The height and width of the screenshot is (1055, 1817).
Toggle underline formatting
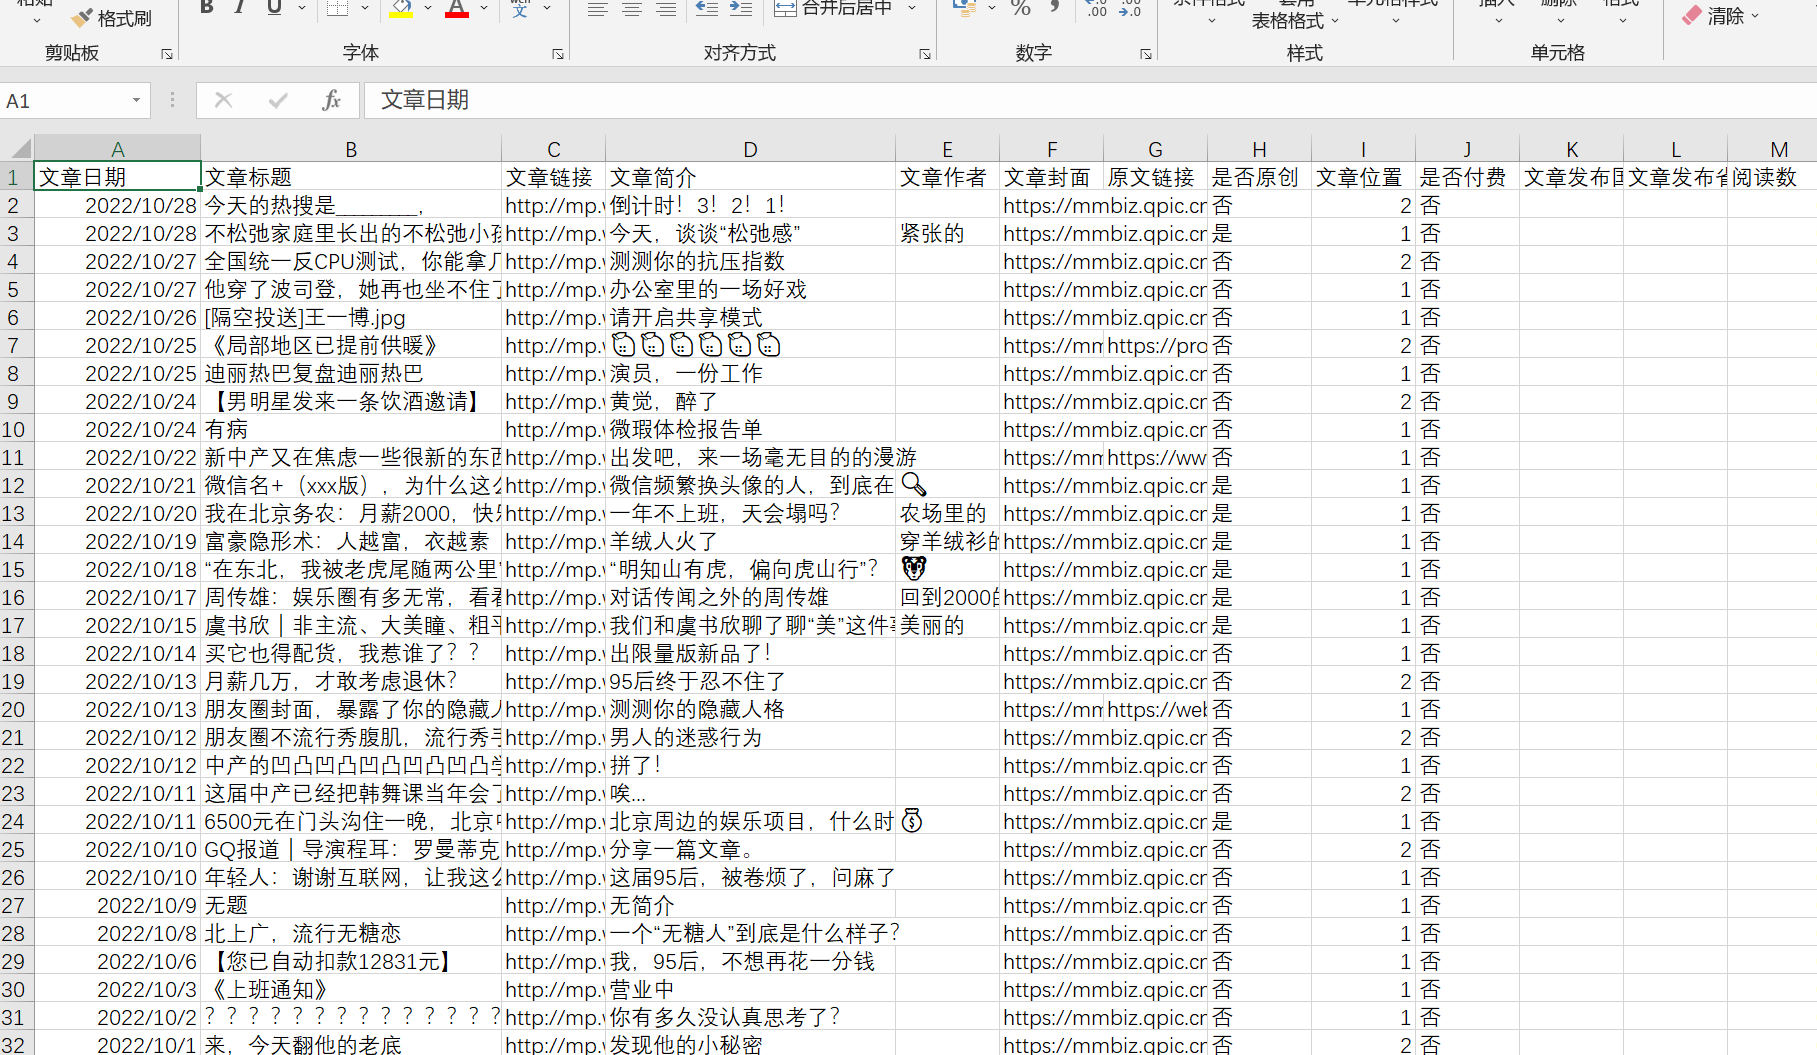274,8
